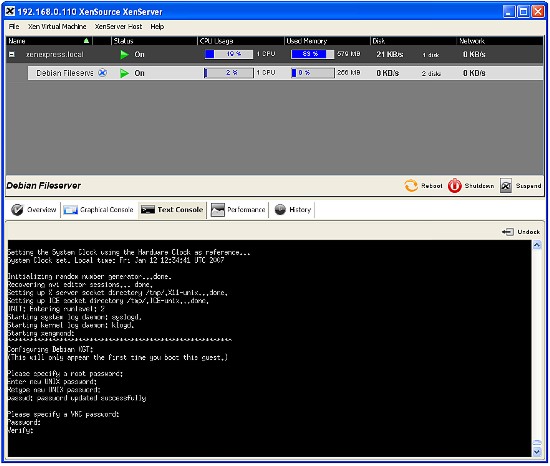The image size is (550, 466).
Task: Click the 'On' status text for Debian Fileserver
Action: pyautogui.click(x=139, y=73)
